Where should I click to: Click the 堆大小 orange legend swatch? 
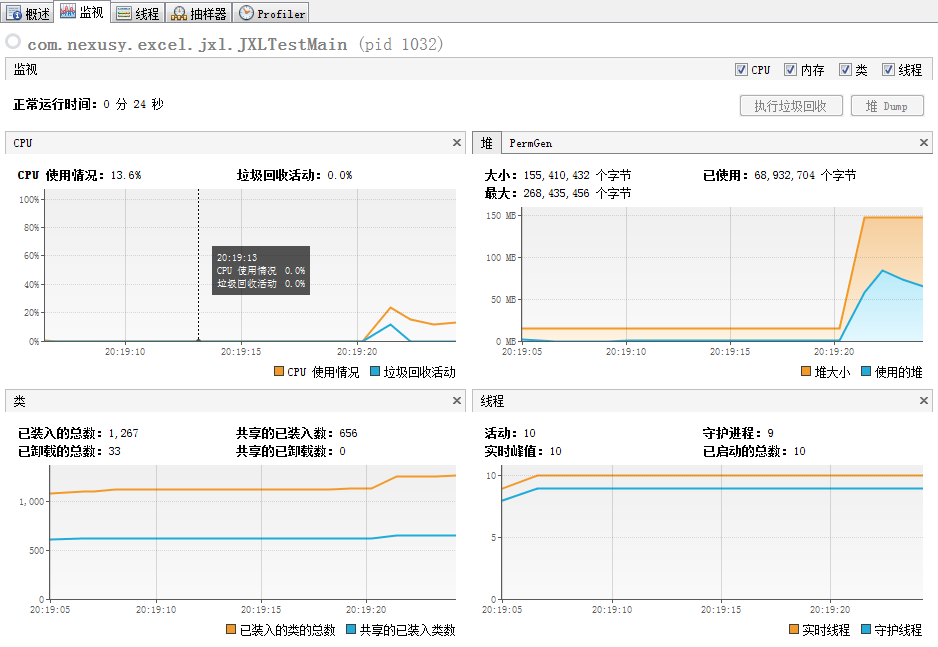[x=806, y=371]
